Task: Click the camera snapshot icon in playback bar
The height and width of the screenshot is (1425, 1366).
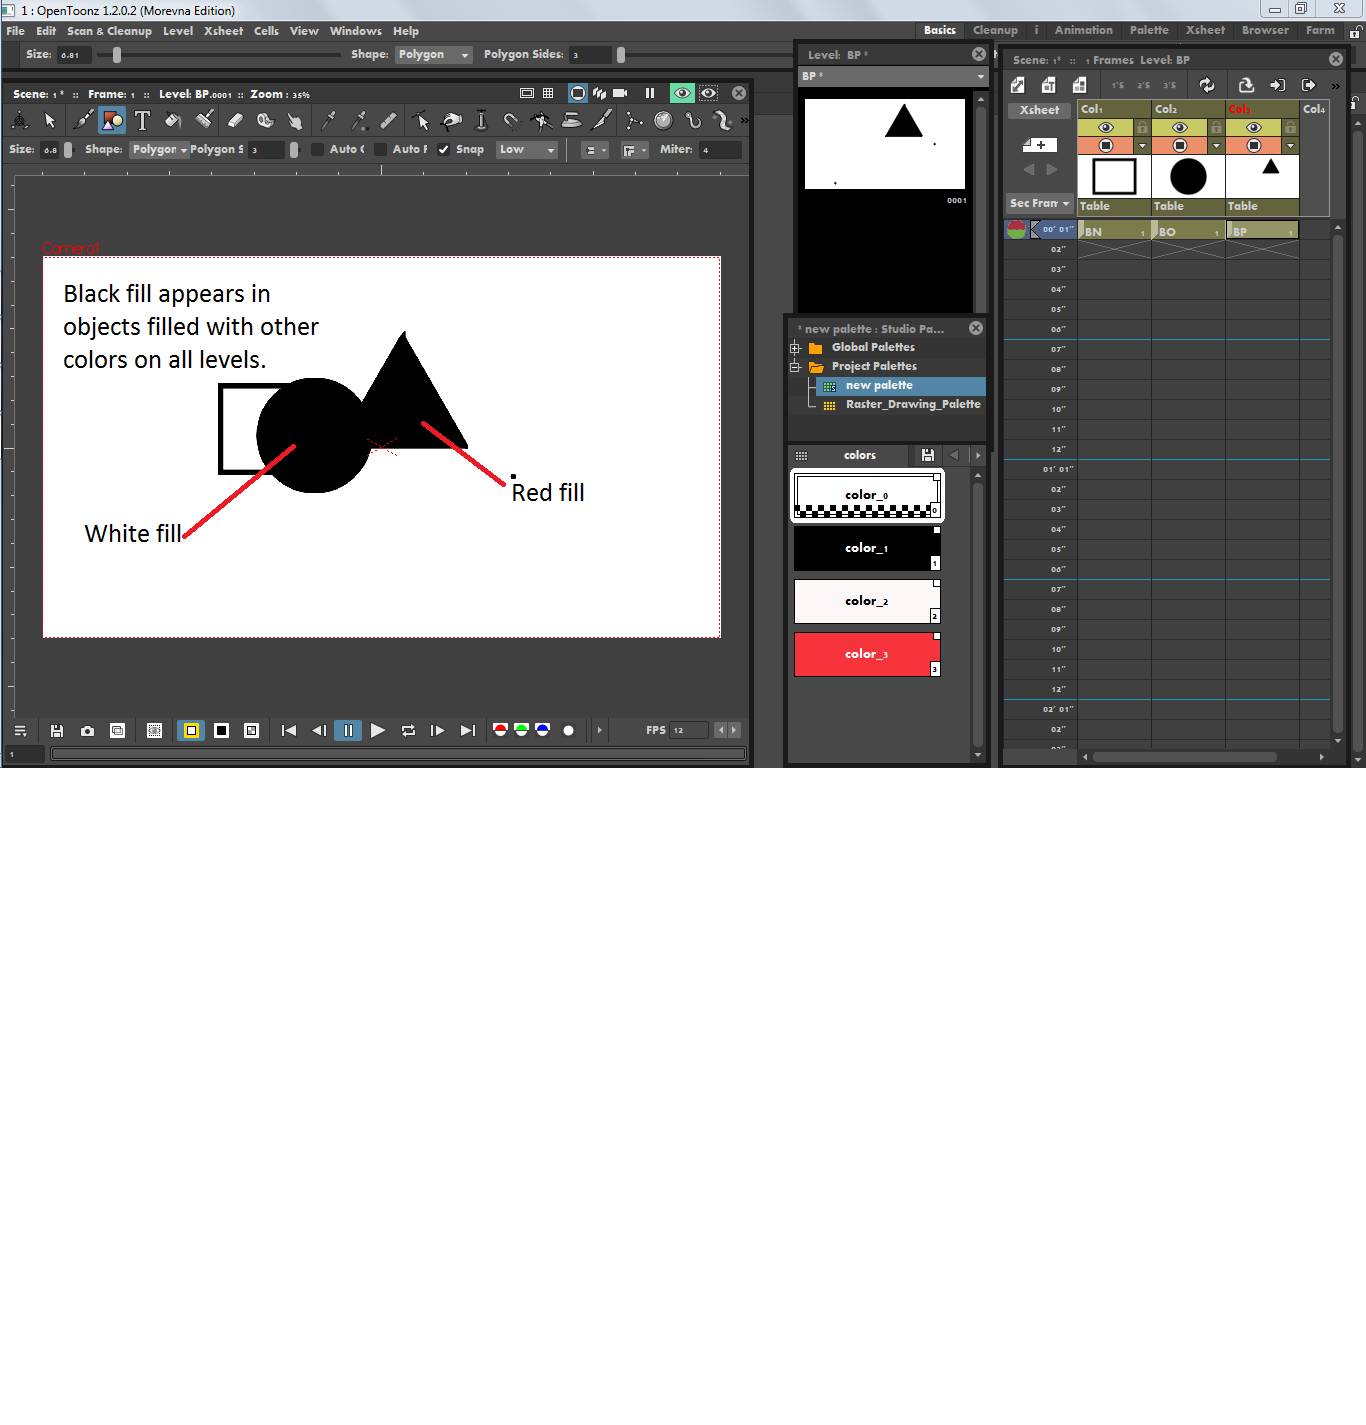Action: click(87, 730)
